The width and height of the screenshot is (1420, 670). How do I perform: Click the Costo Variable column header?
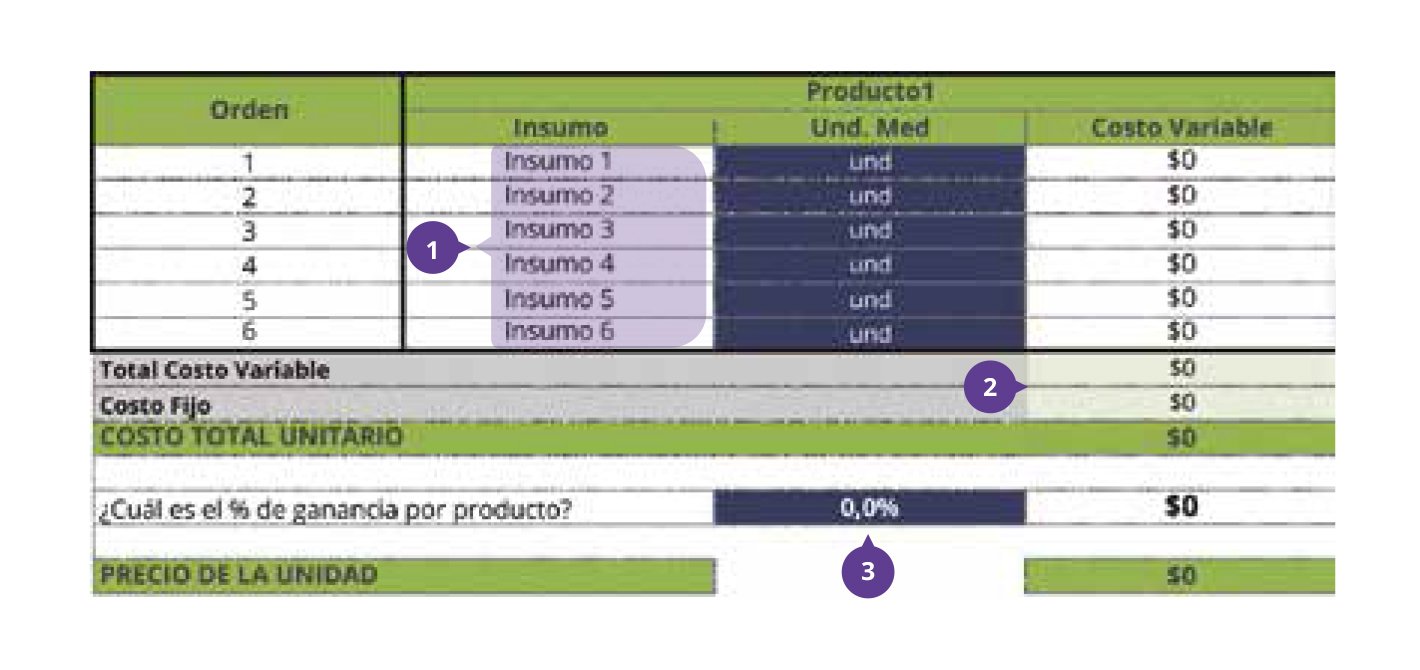tap(1181, 128)
